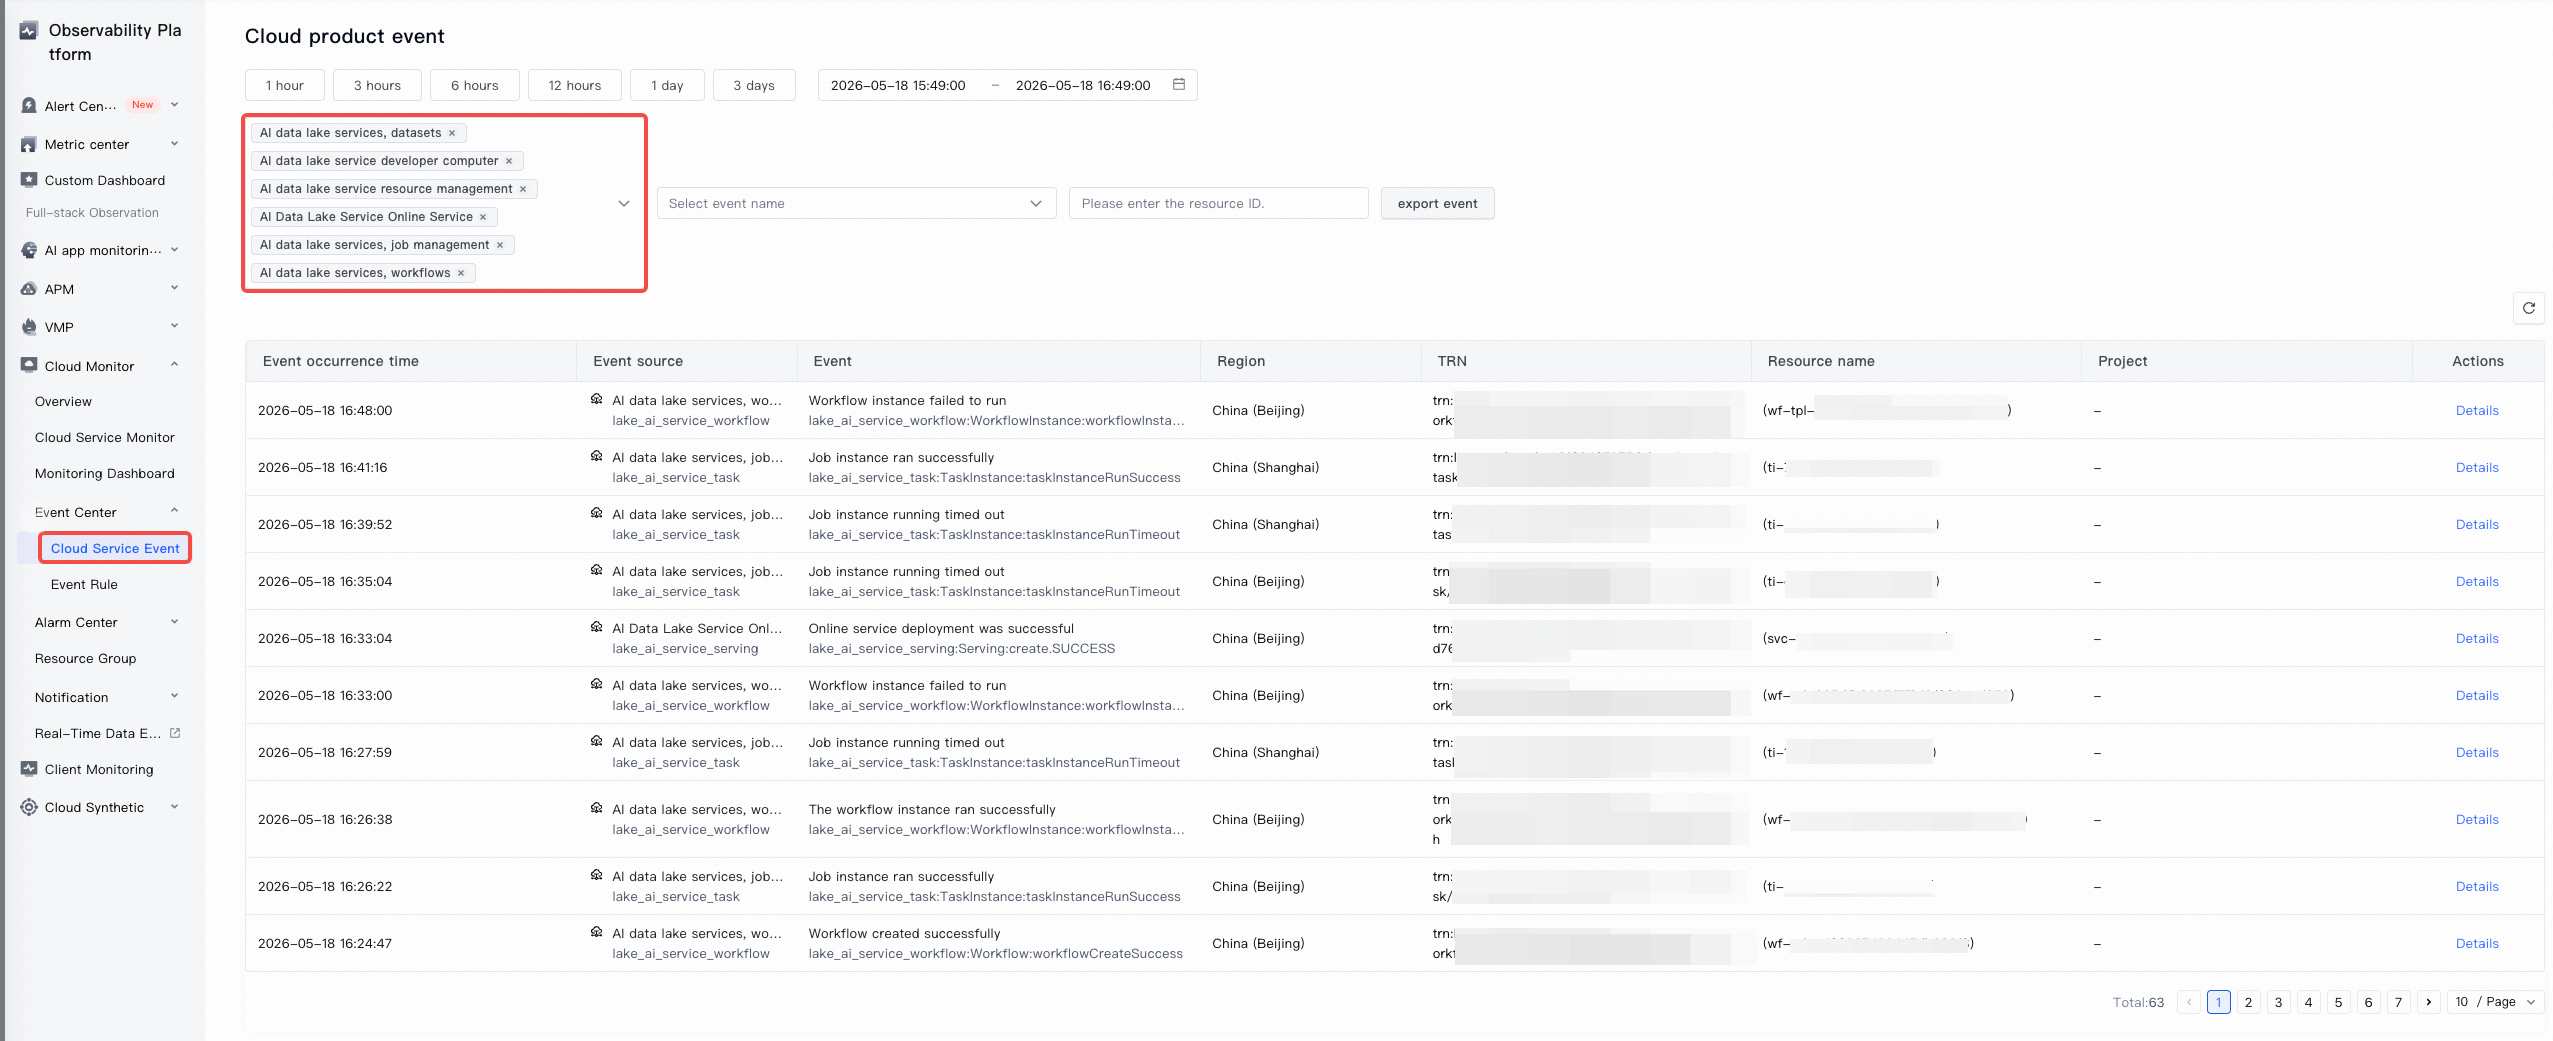2553x1041 pixels.
Task: Open the Resource Group menu item
Action: pyautogui.click(x=85, y=659)
